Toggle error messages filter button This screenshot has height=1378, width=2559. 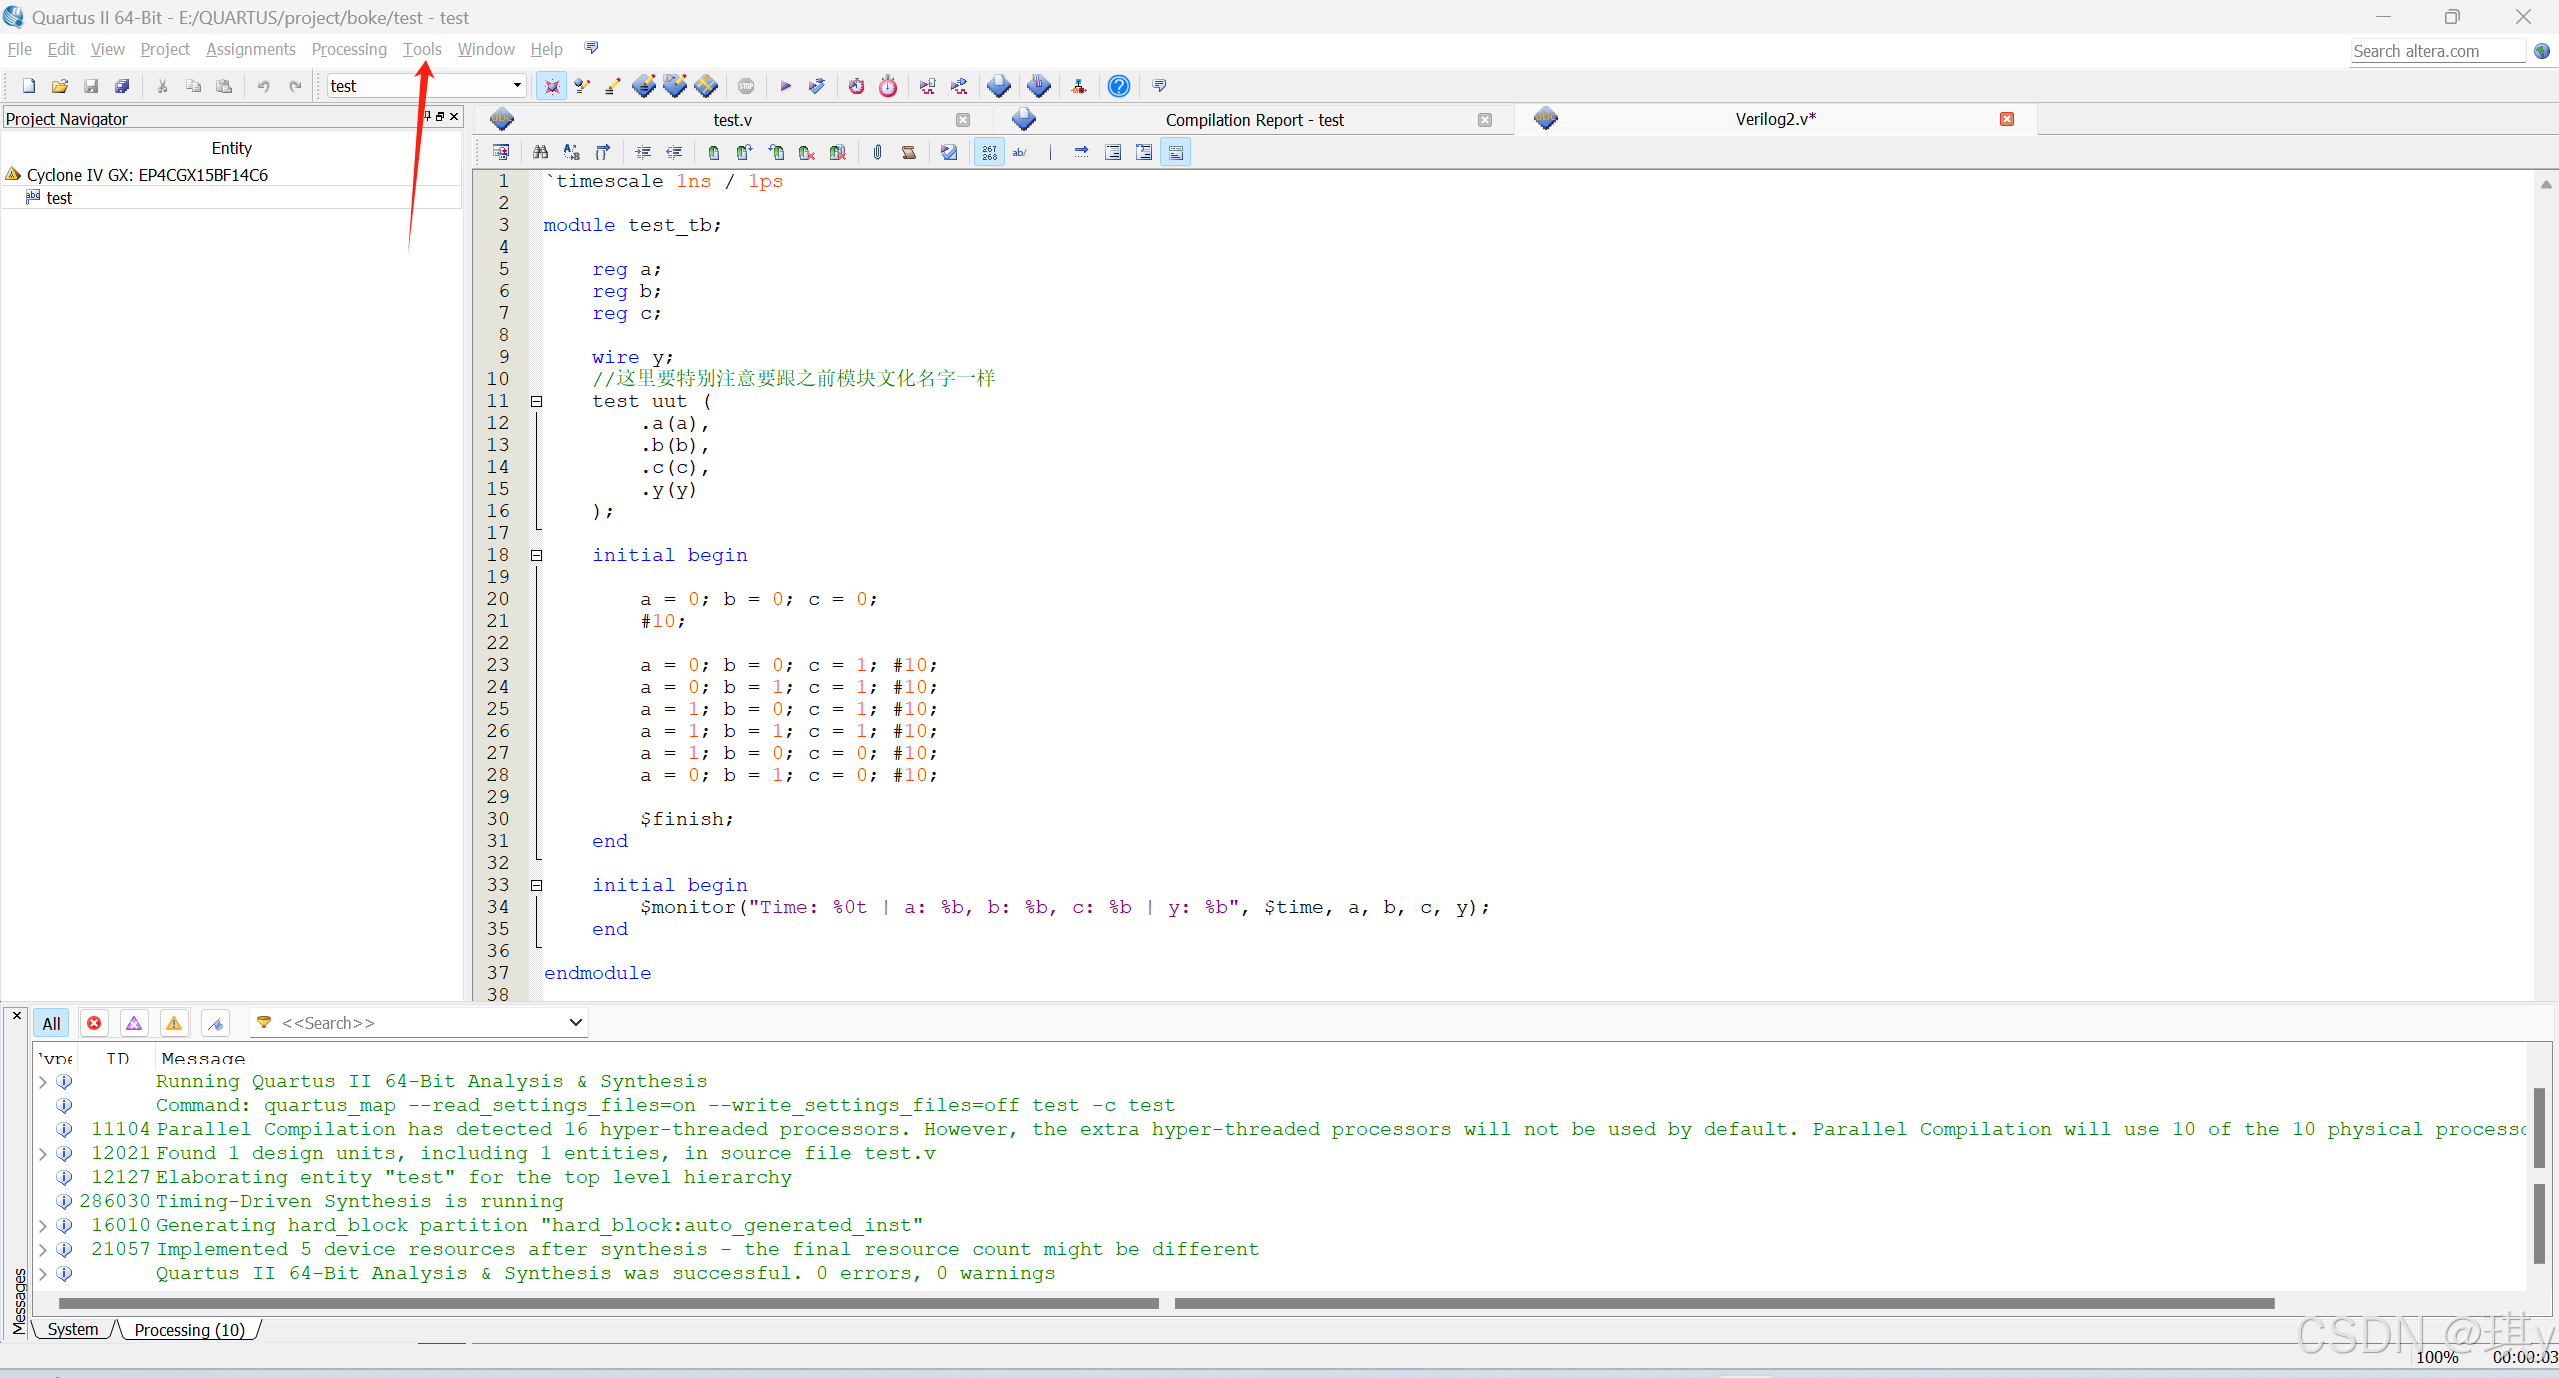94,1023
